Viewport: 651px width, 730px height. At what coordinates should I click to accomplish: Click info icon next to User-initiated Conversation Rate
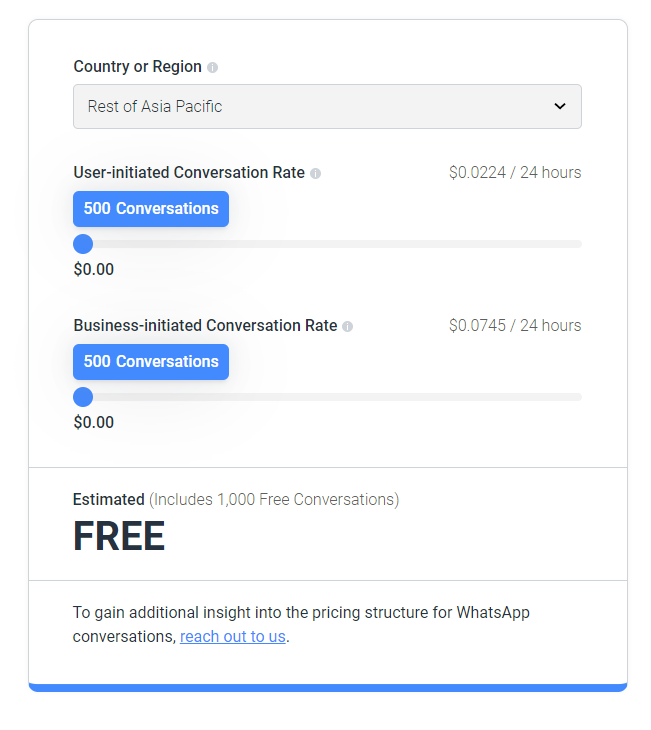coord(316,174)
